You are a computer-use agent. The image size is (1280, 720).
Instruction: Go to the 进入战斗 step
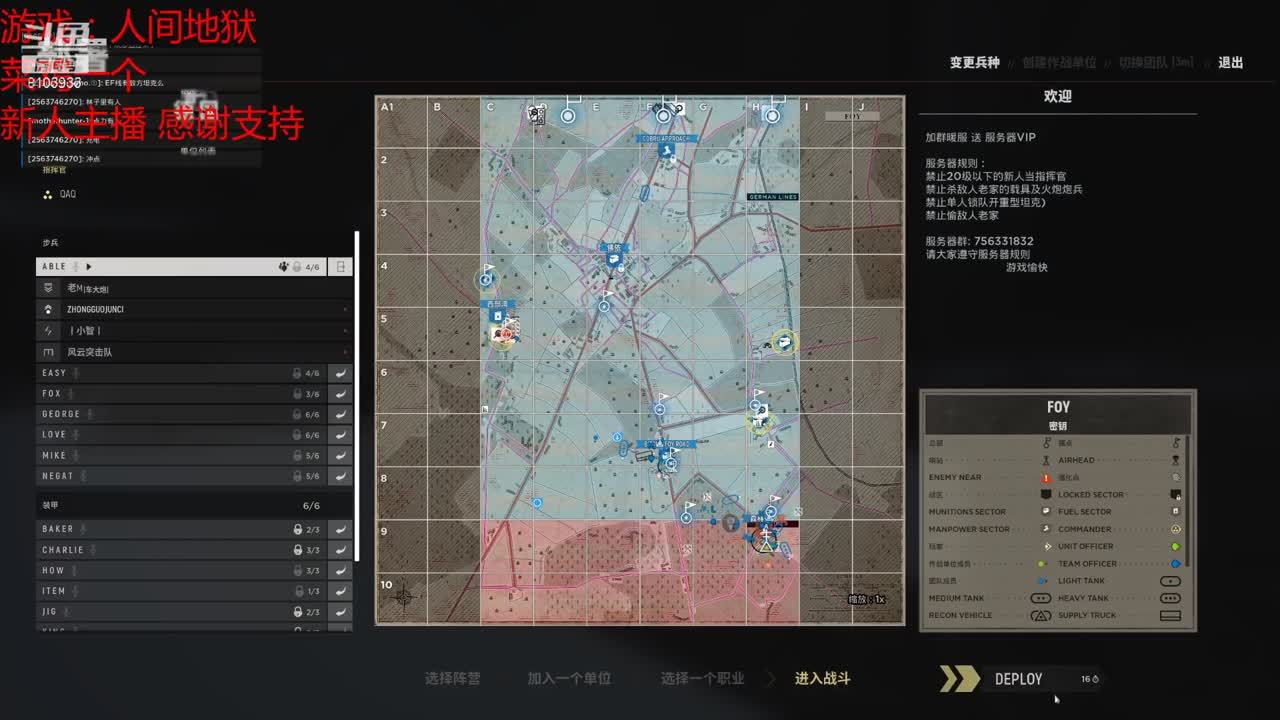click(823, 678)
